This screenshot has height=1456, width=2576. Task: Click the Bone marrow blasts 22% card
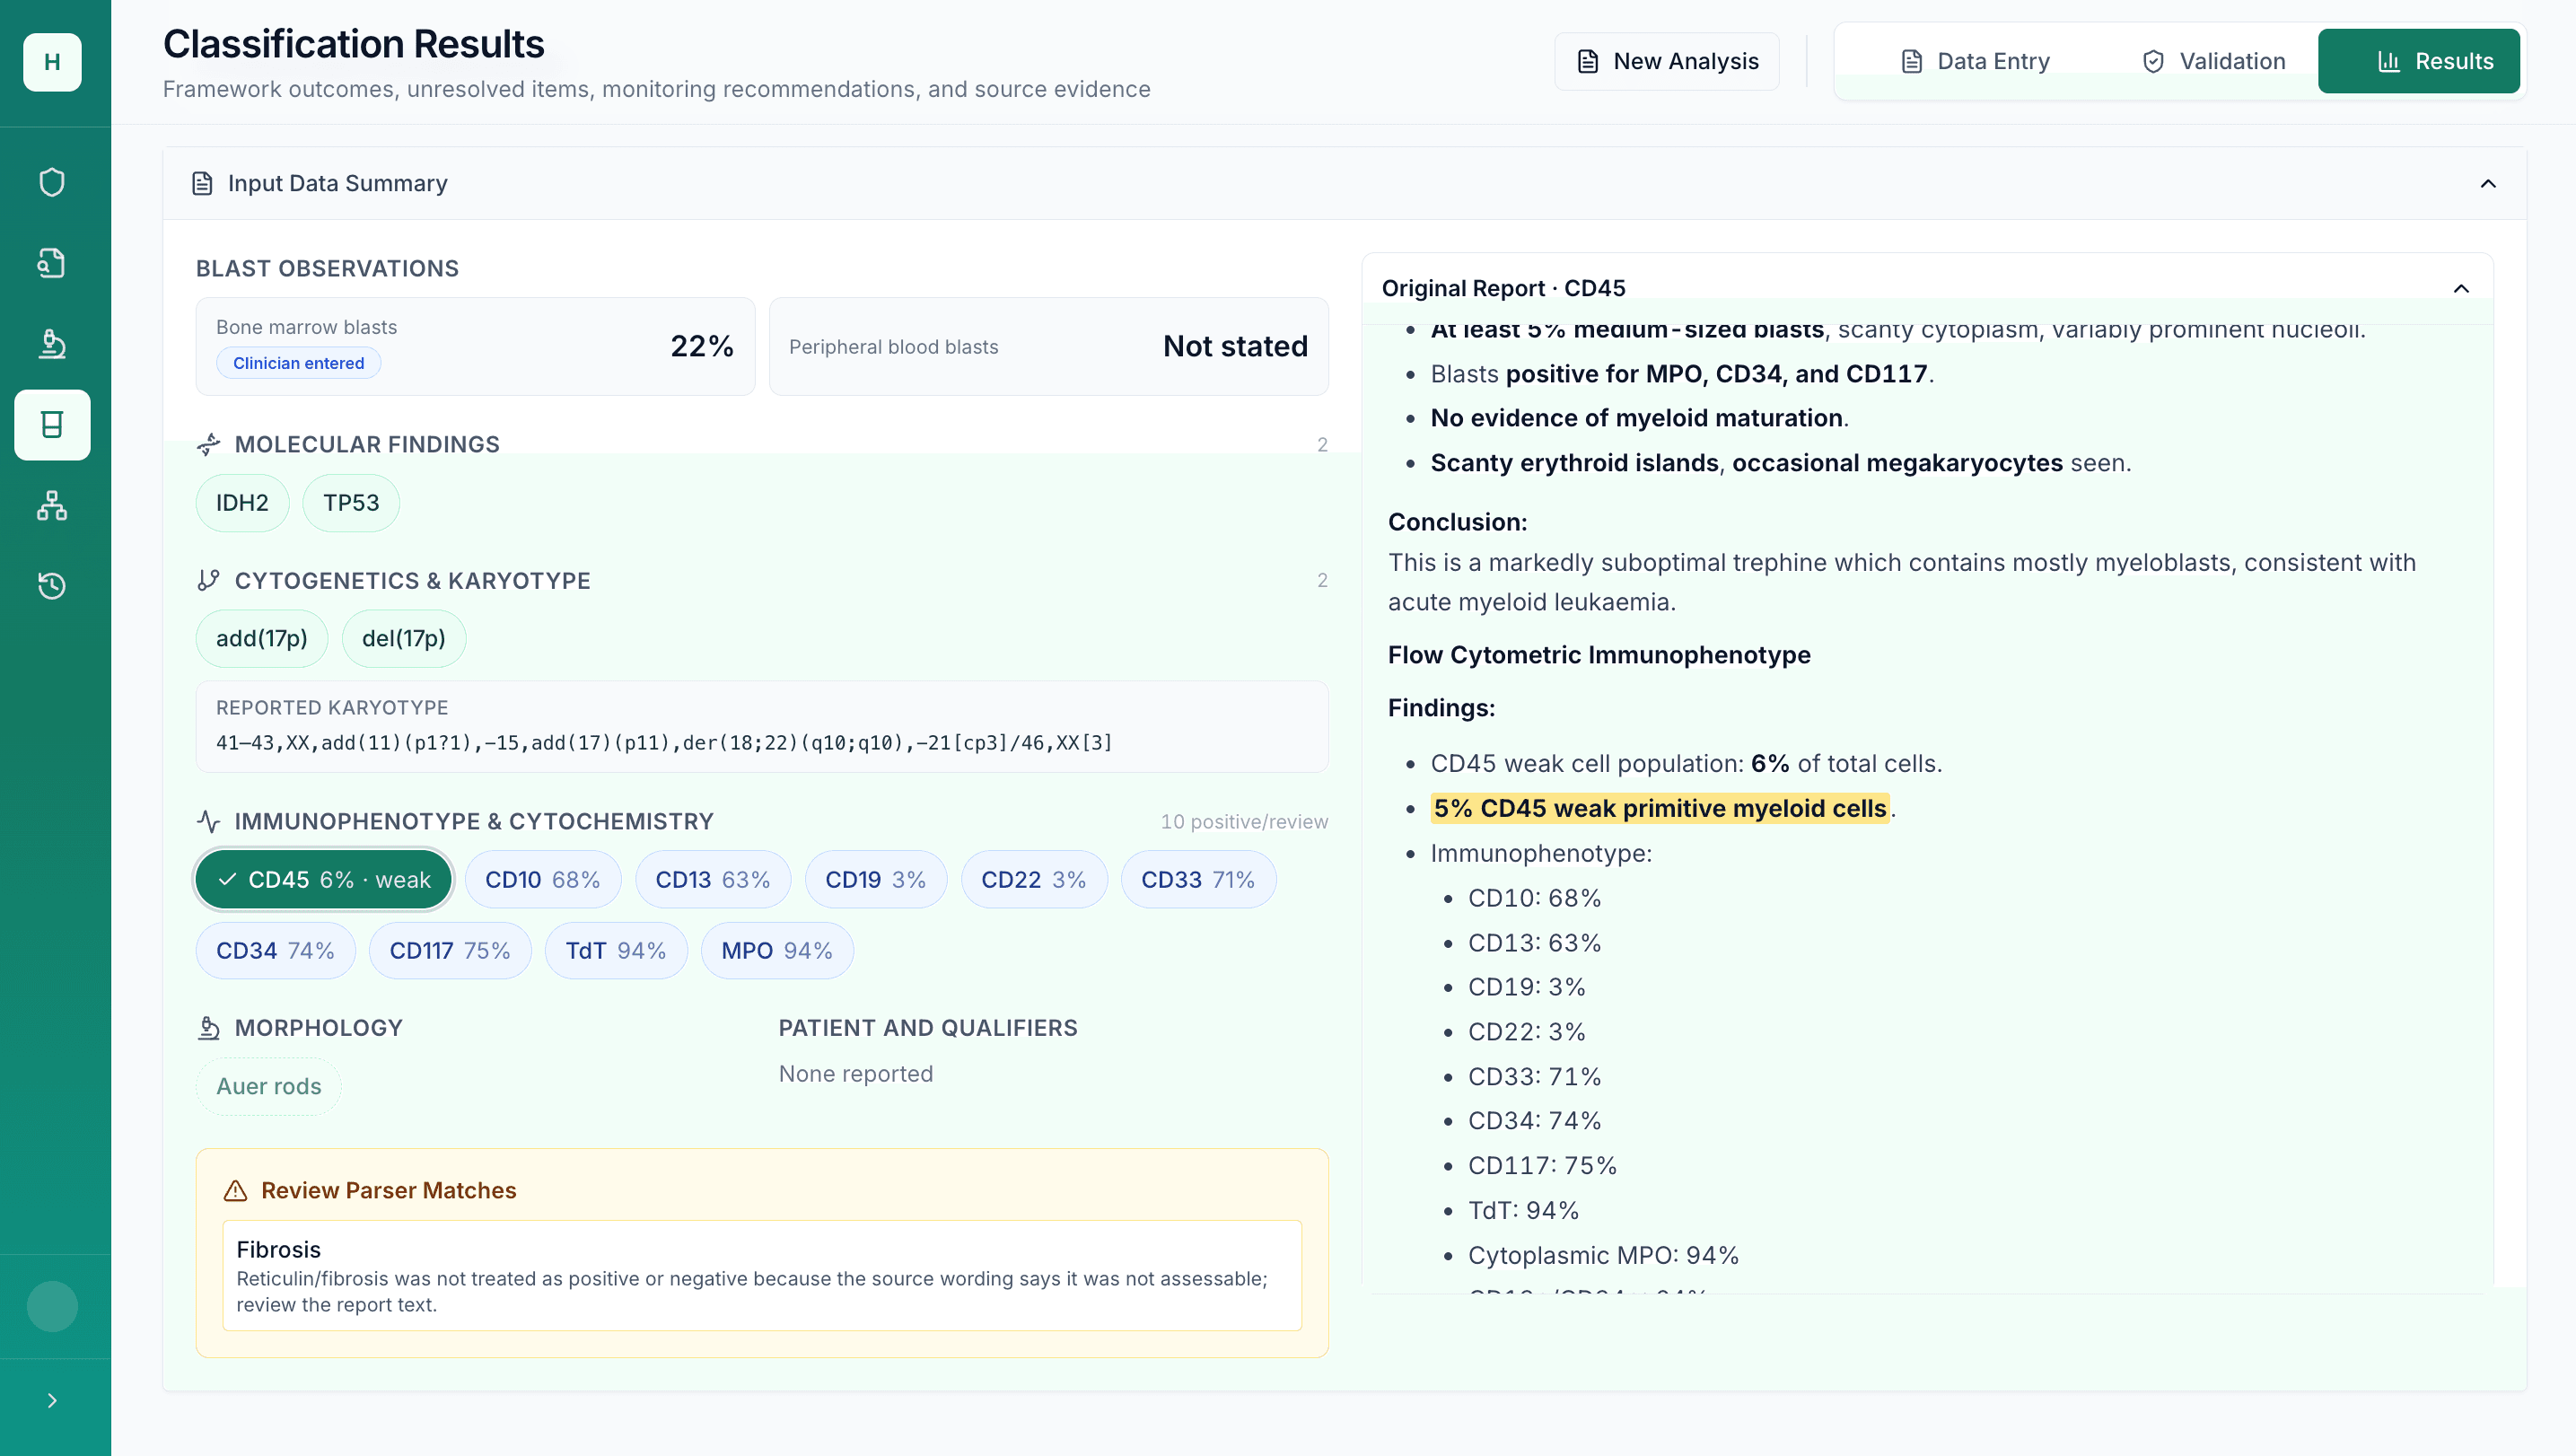pyautogui.click(x=475, y=347)
